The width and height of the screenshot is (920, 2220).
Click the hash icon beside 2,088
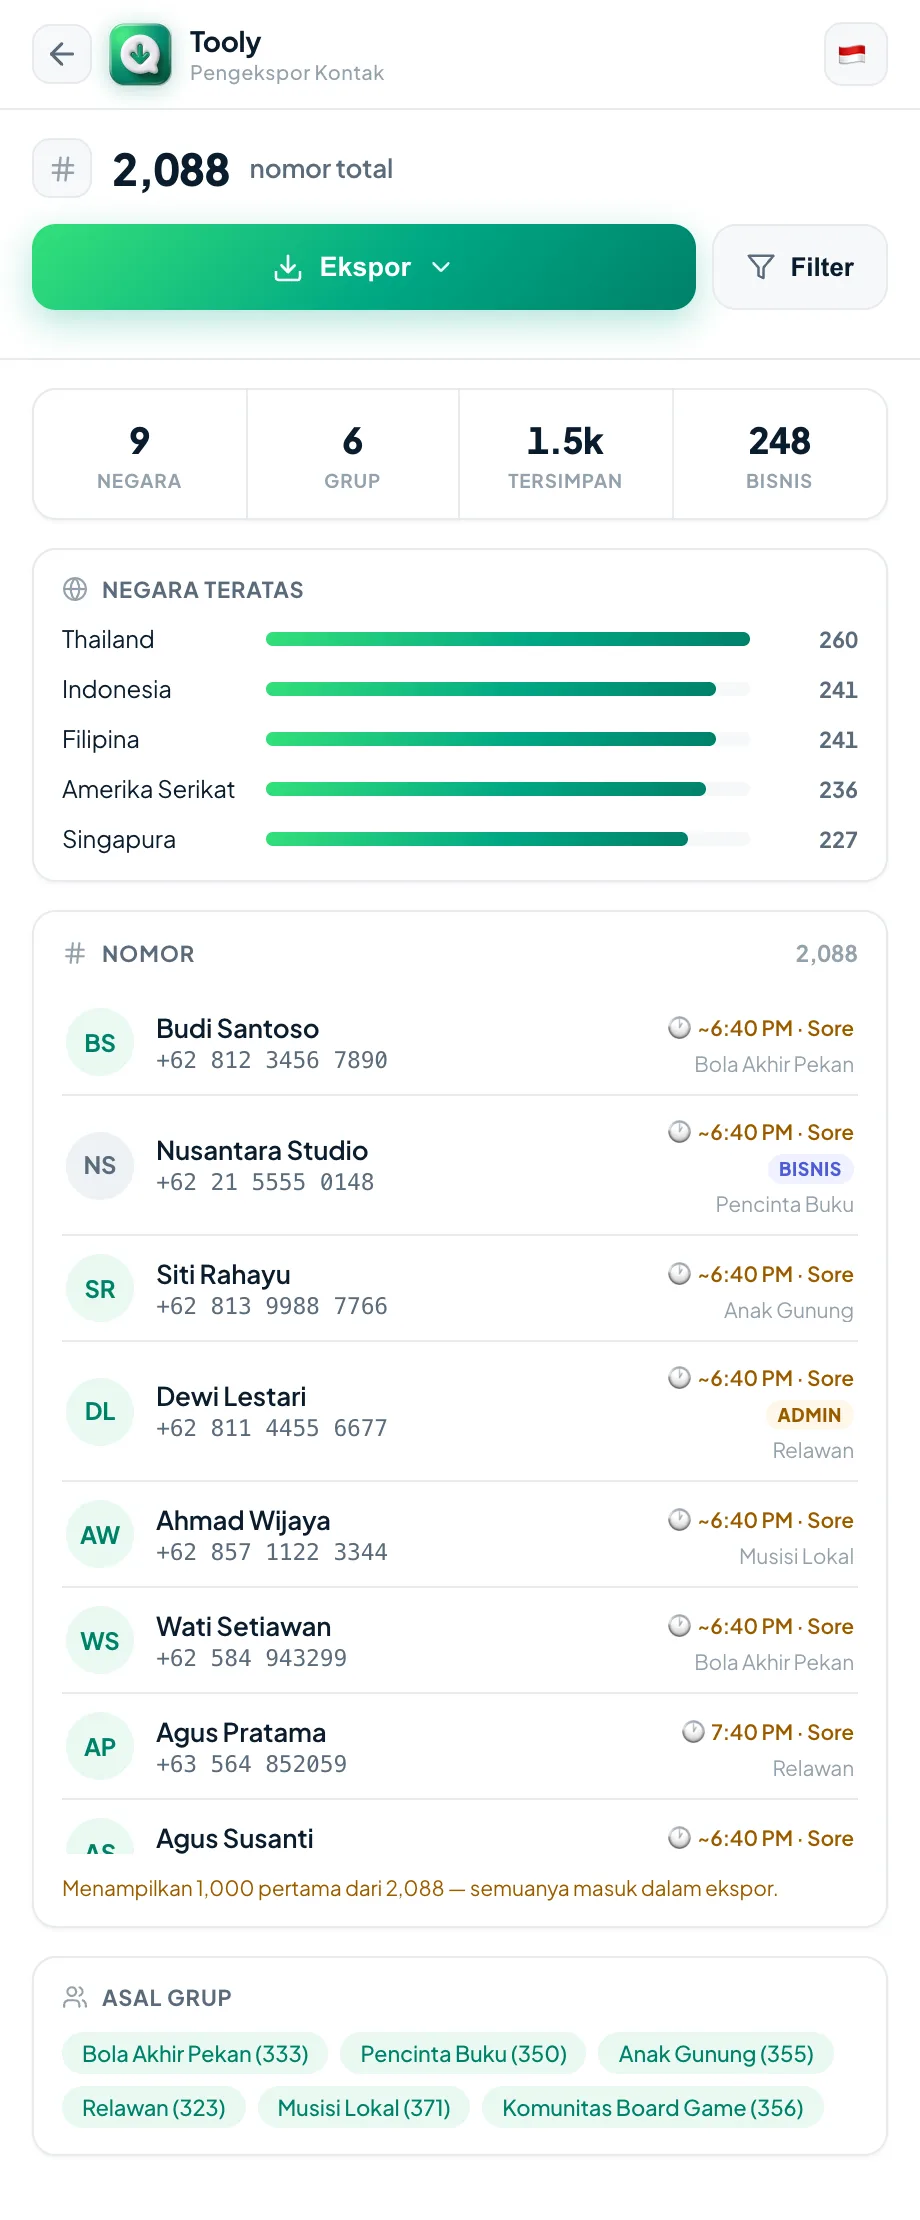[x=62, y=169]
